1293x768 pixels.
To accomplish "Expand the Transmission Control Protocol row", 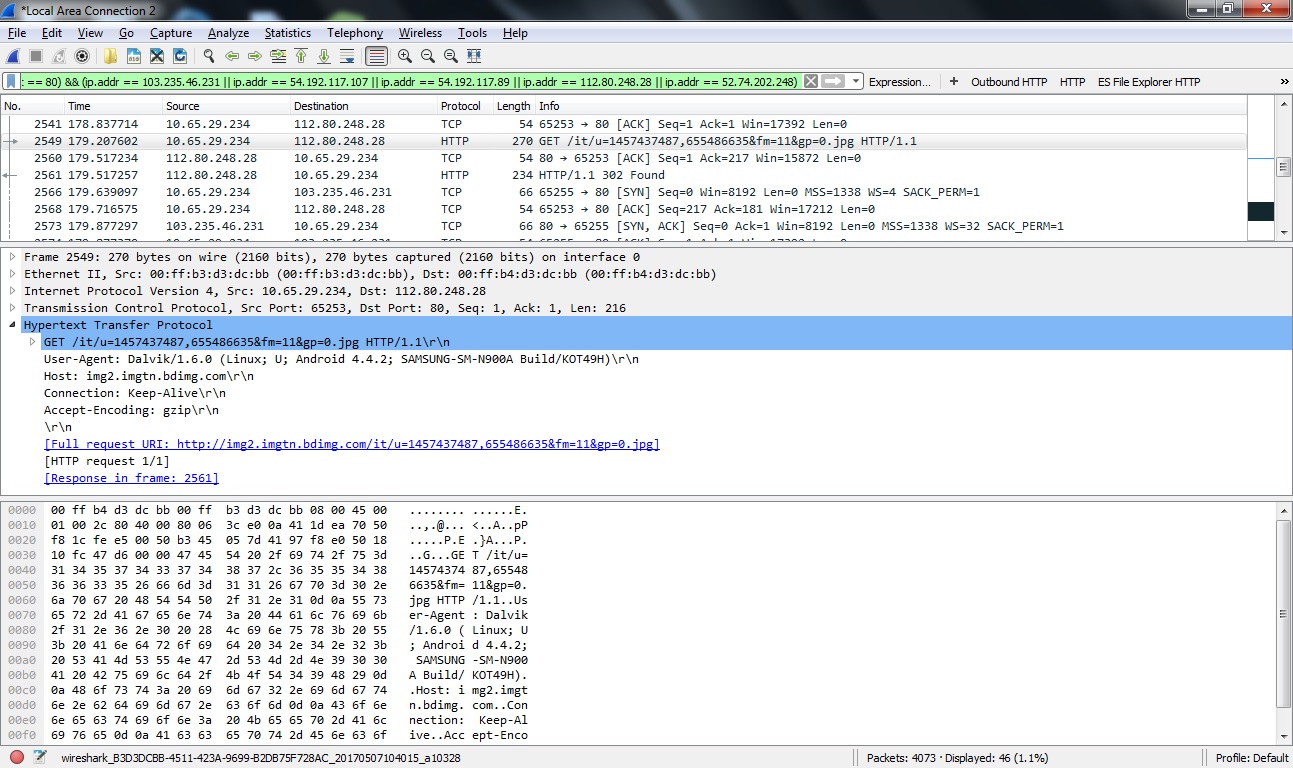I will click(x=13, y=308).
